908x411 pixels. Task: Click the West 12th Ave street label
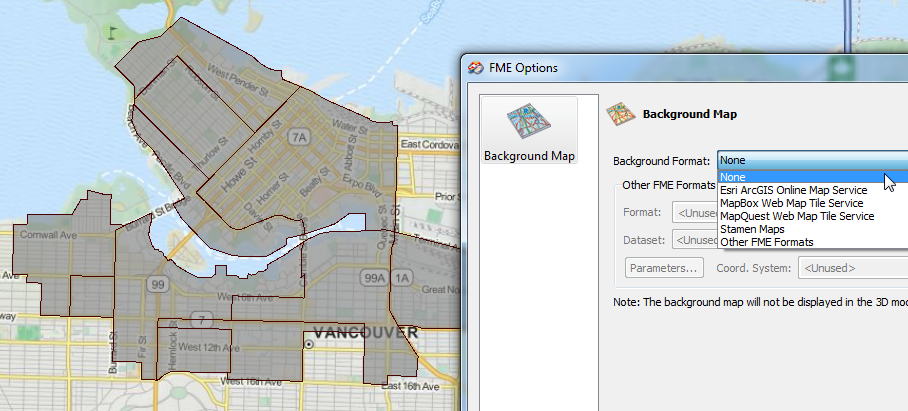pos(209,348)
